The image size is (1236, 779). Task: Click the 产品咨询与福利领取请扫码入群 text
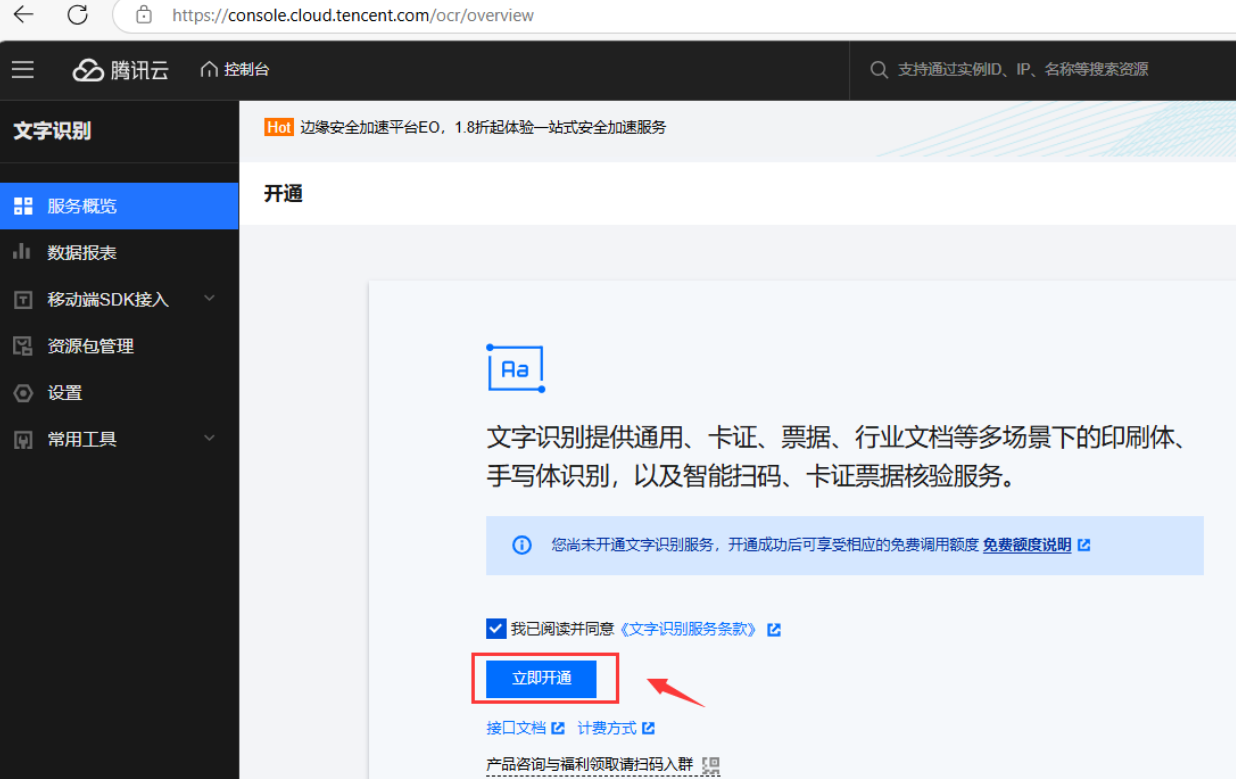point(589,765)
